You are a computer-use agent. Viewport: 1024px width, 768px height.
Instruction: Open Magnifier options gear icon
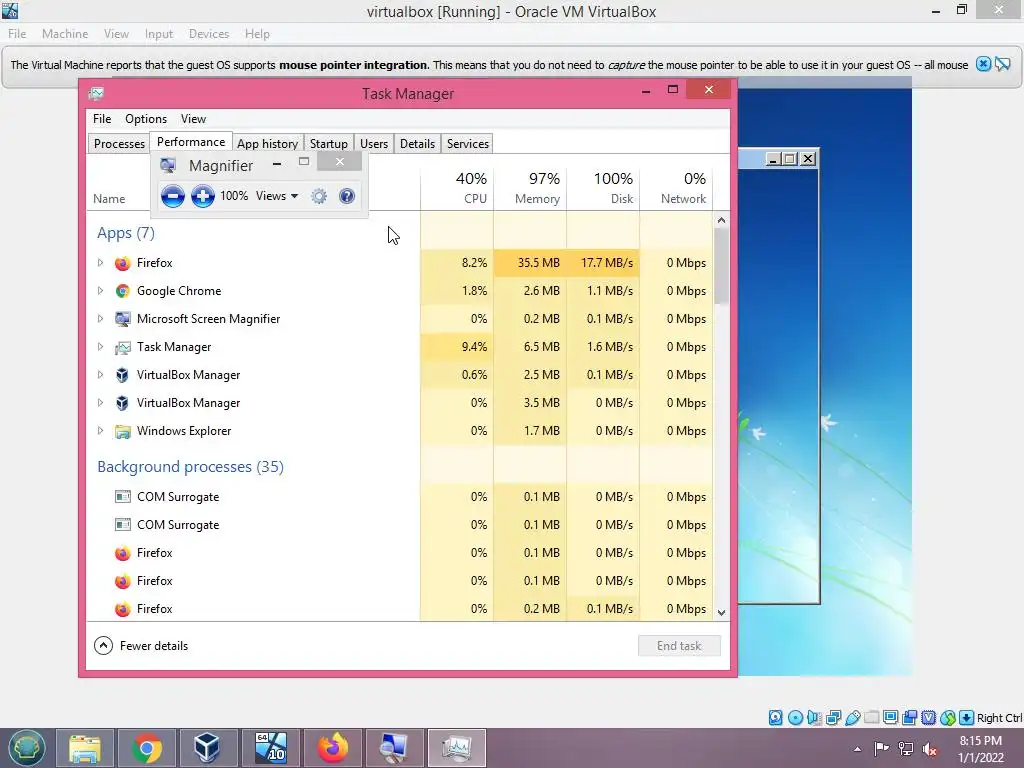click(319, 196)
